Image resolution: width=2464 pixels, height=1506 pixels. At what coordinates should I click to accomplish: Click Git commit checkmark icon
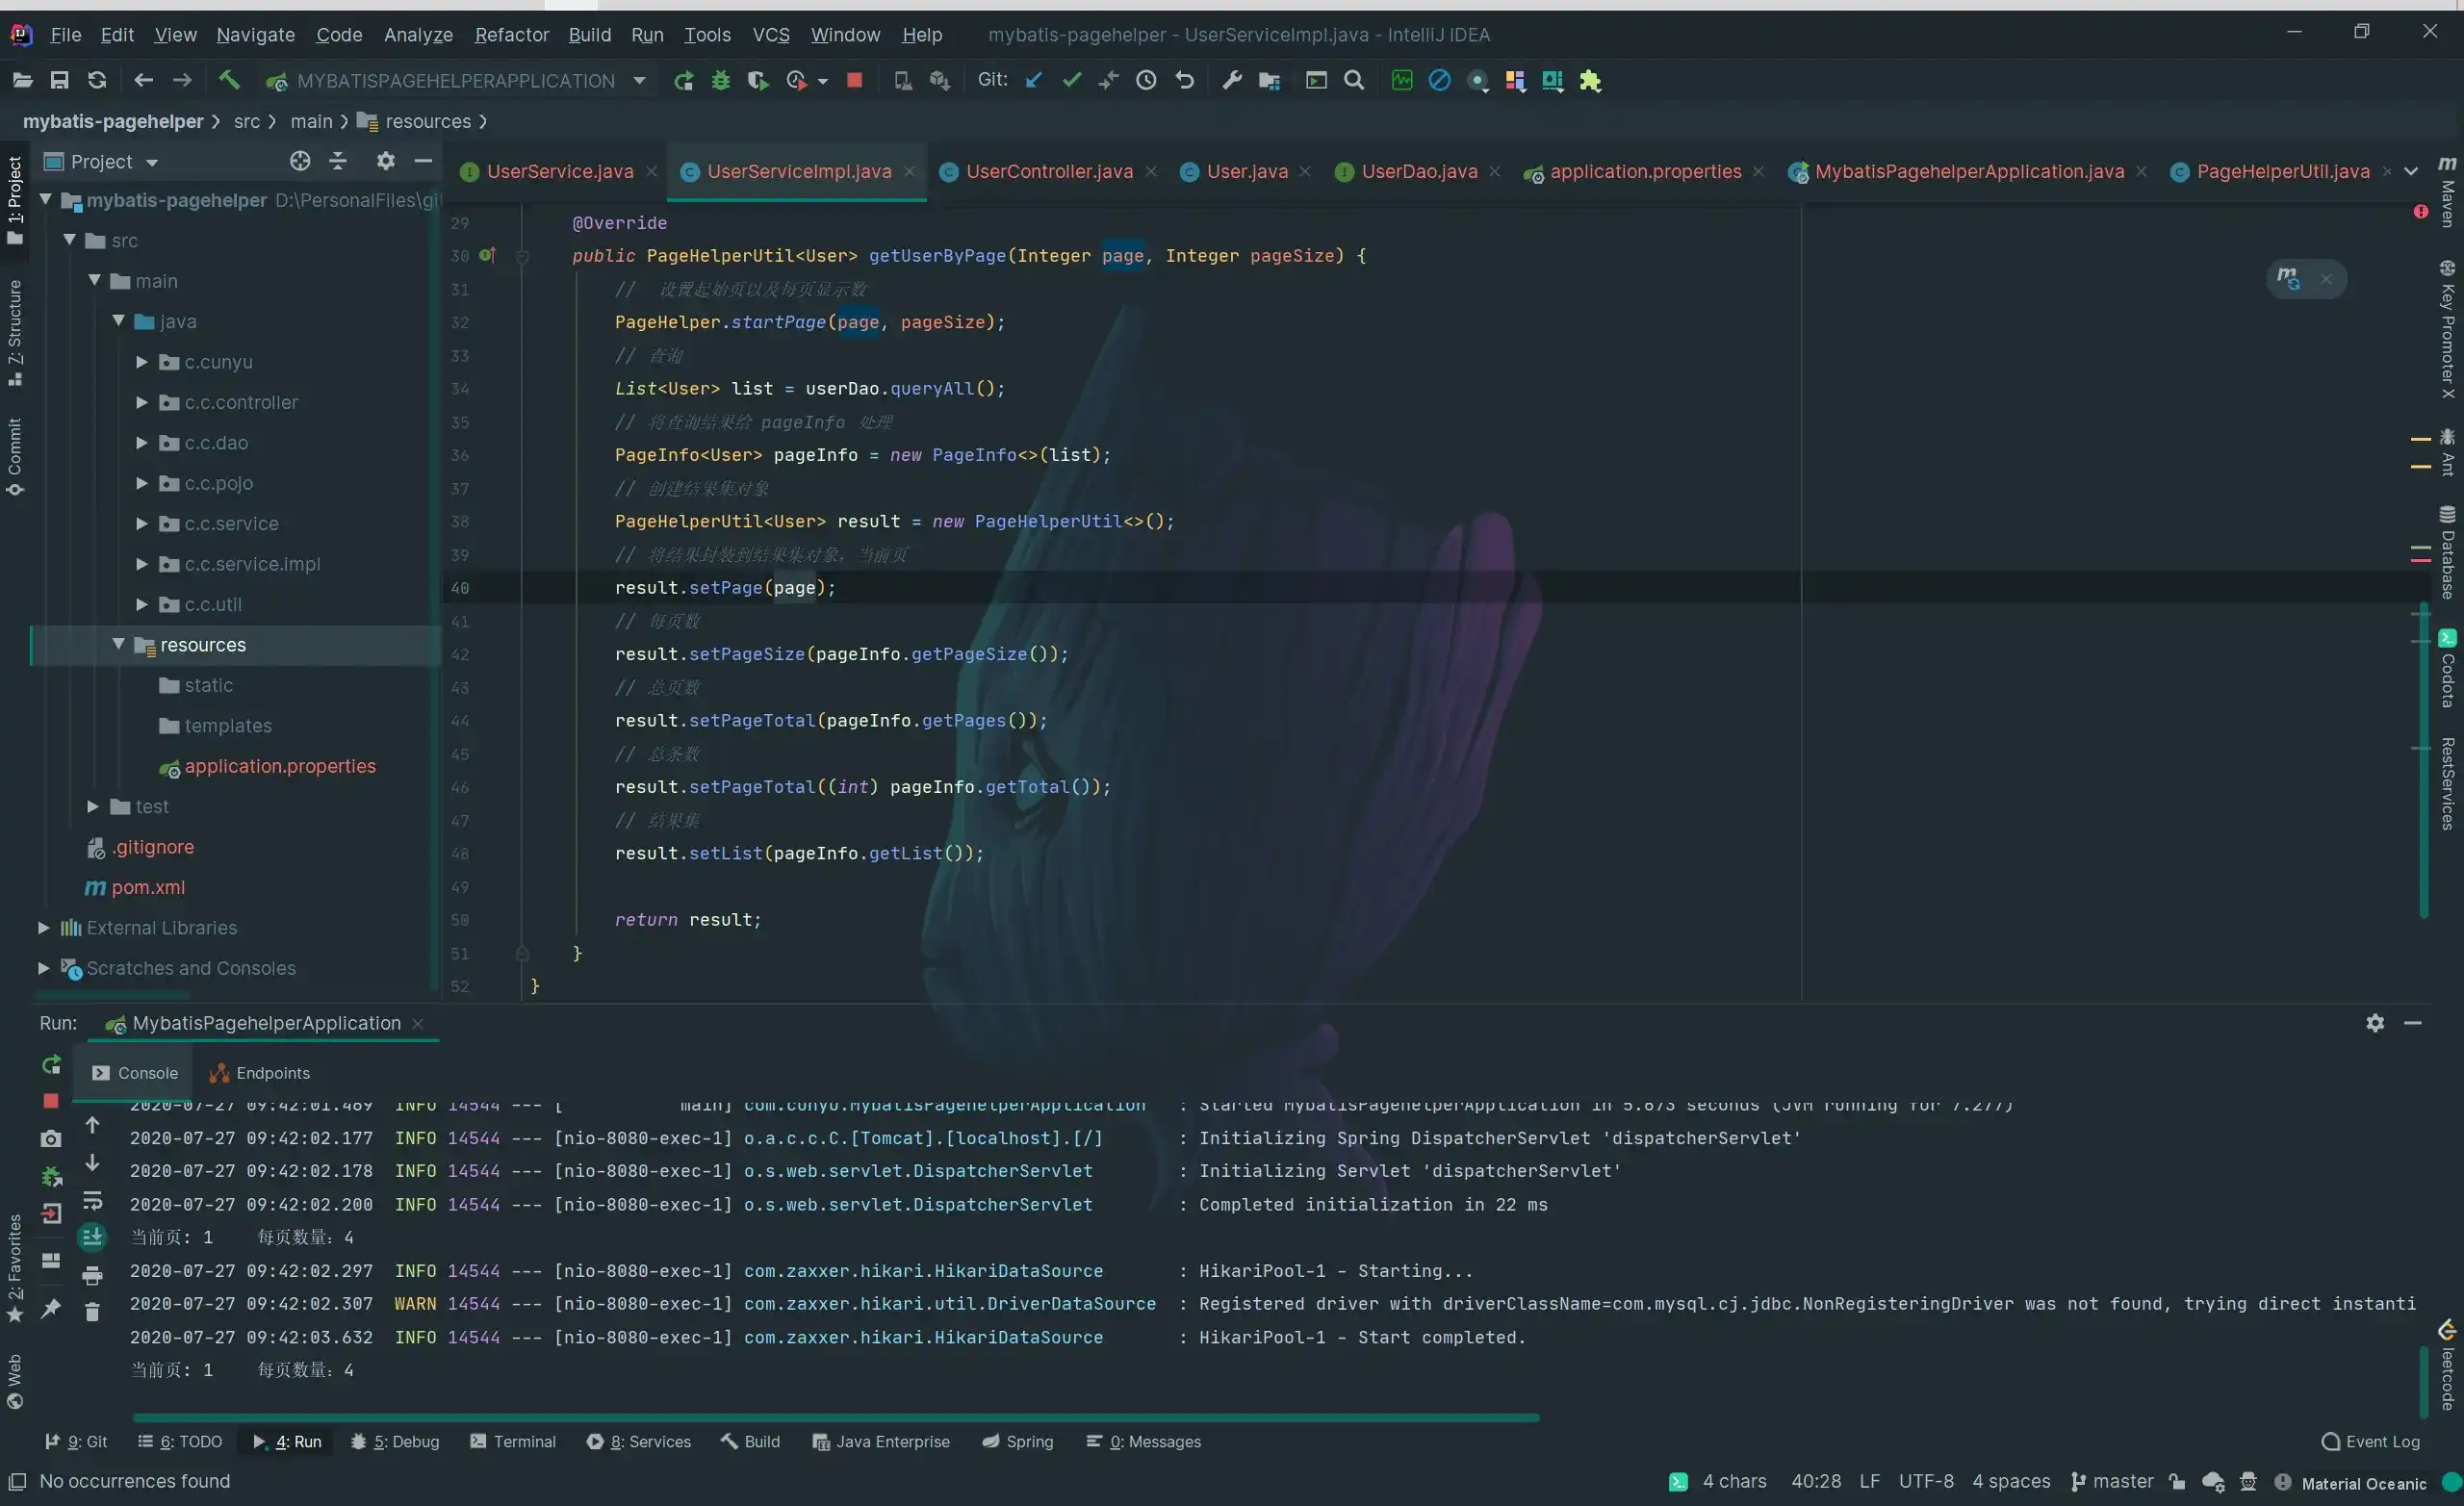point(1072,80)
